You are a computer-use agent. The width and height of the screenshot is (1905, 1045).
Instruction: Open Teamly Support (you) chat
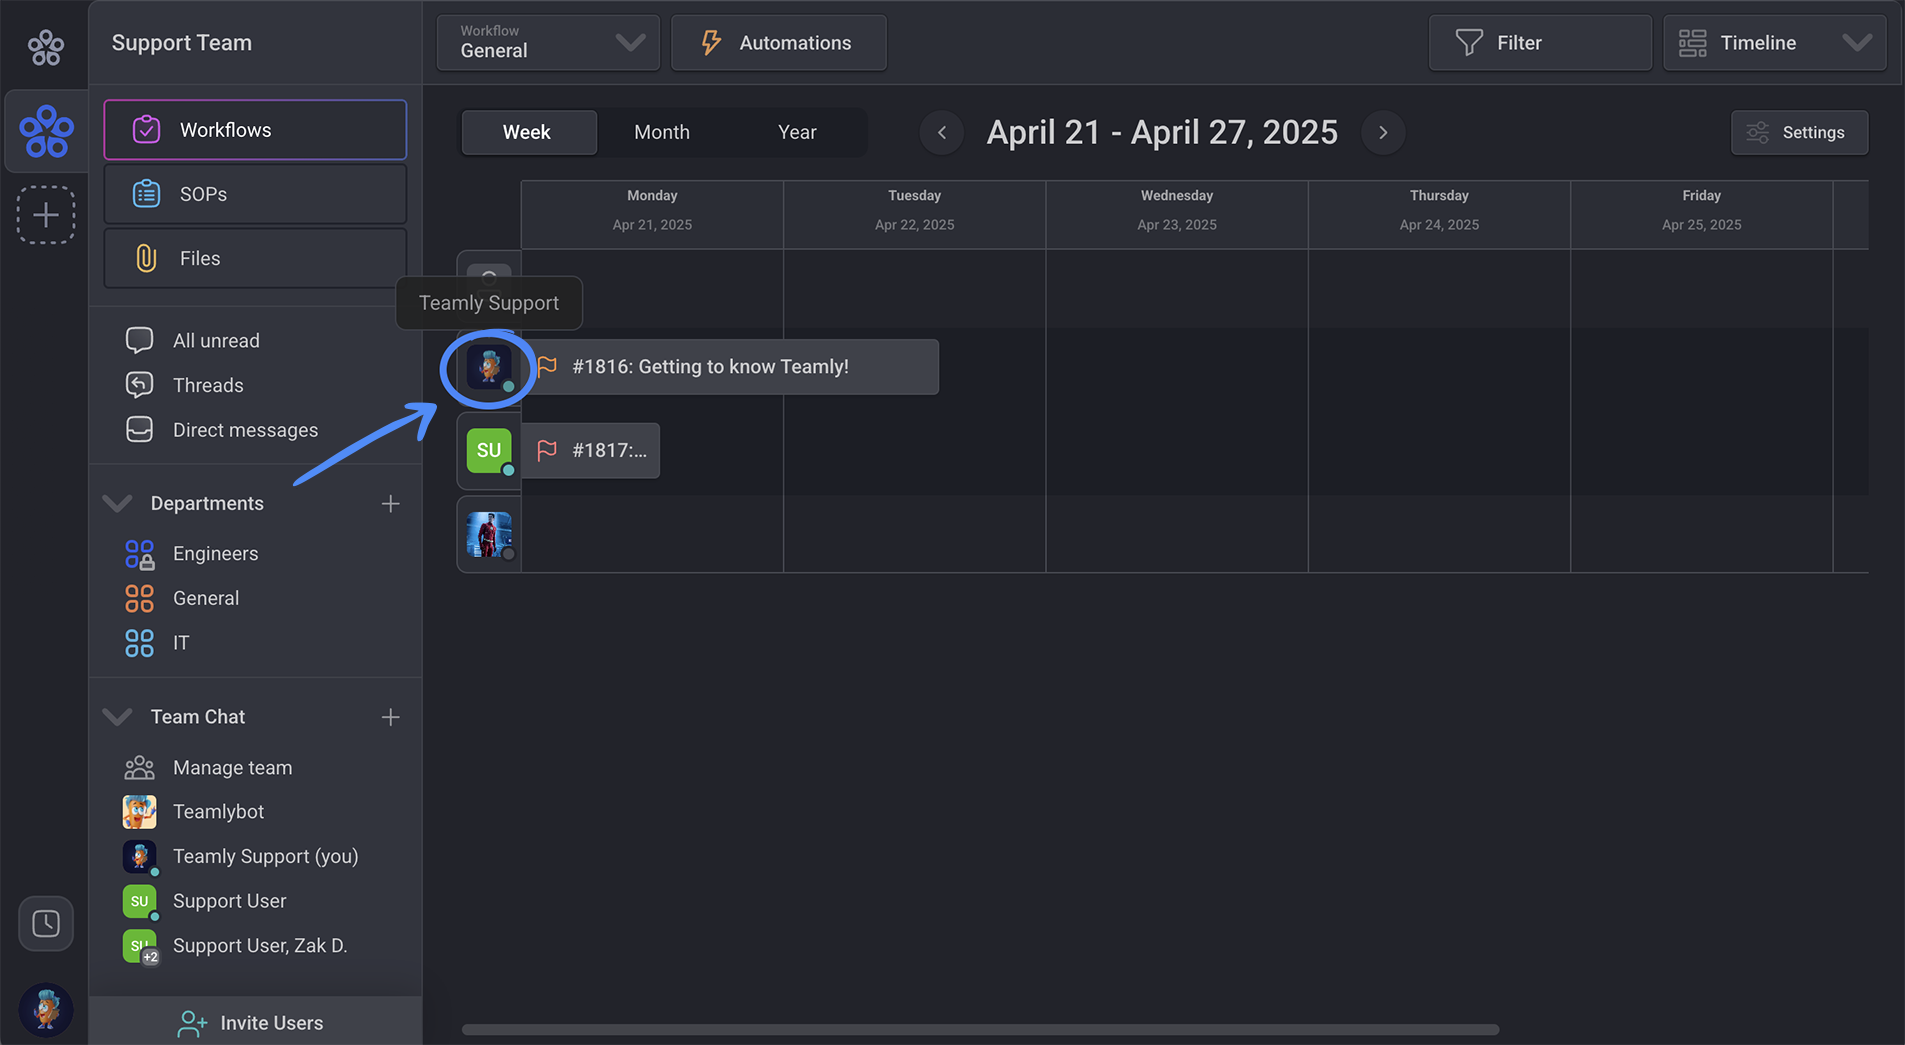(265, 857)
